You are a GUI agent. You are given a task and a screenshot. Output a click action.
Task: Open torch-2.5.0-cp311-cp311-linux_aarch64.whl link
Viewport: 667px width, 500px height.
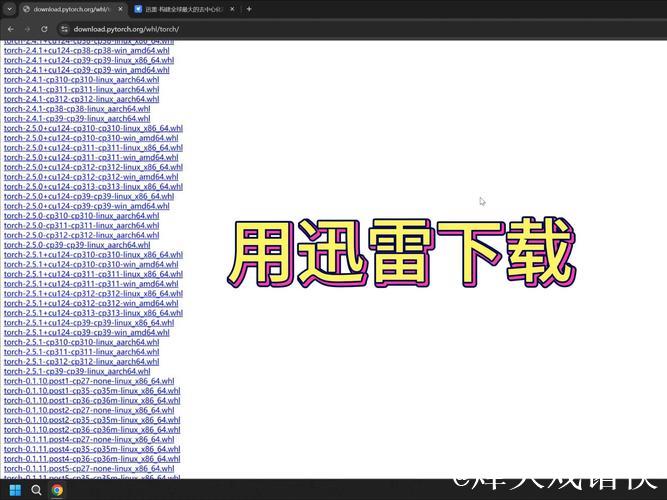pyautogui.click(x=82, y=226)
